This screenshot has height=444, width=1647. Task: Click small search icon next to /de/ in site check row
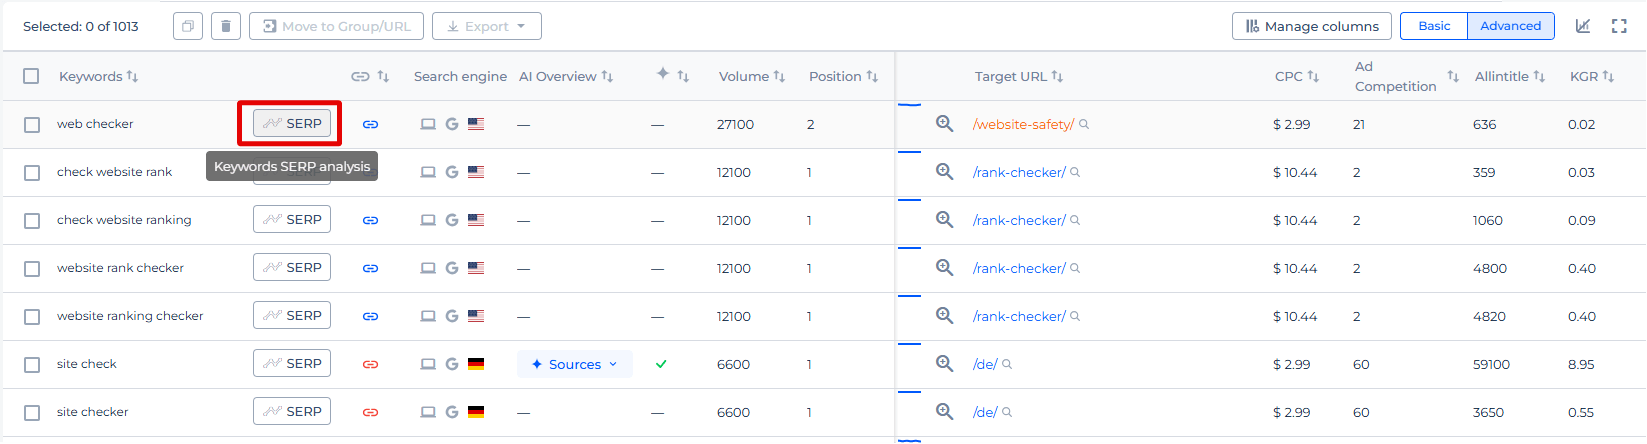[1007, 364]
